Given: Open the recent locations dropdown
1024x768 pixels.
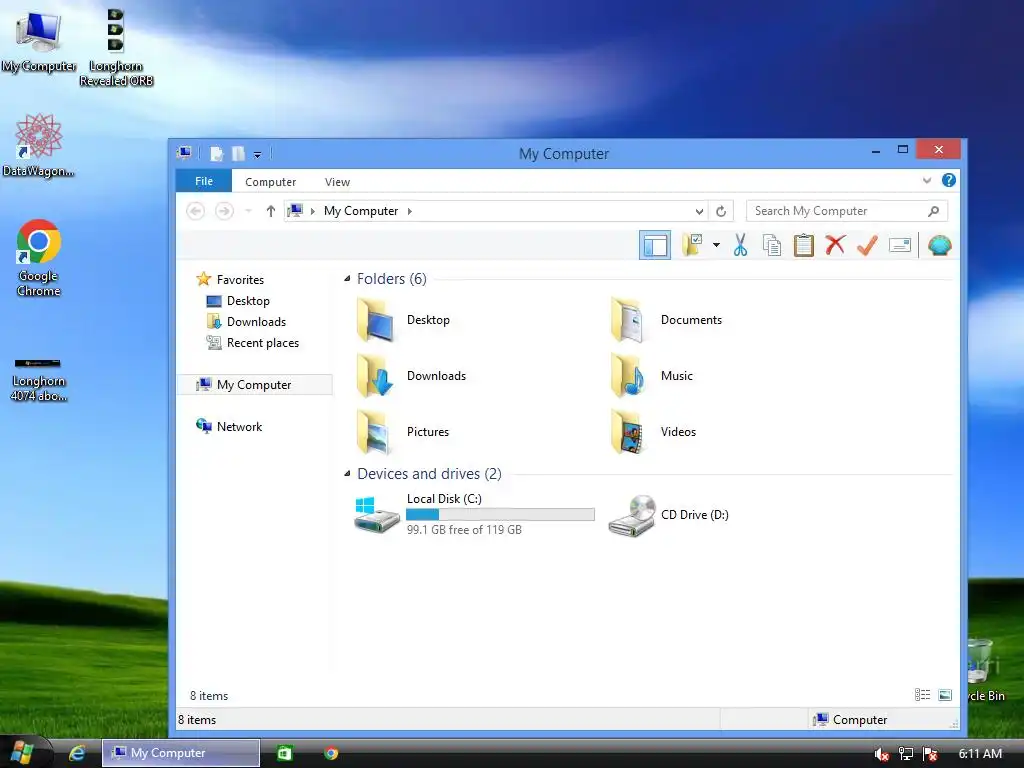Looking at the screenshot, I should [248, 211].
